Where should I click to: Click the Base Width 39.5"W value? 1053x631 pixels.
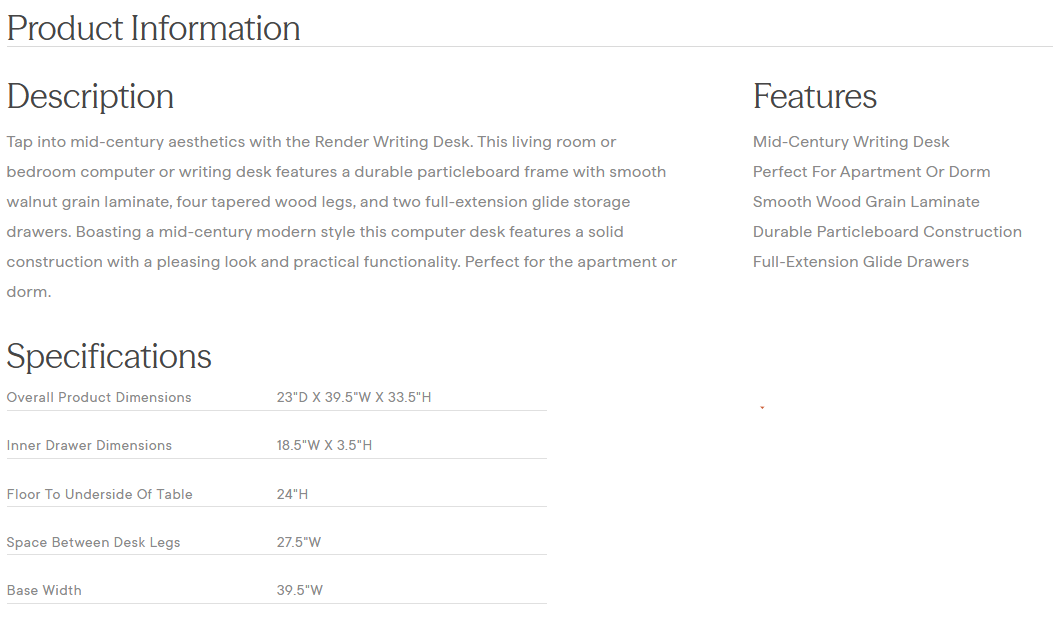pos(300,590)
